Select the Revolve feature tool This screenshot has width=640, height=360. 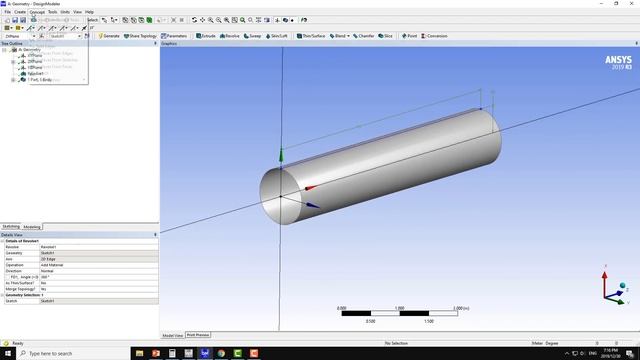point(229,36)
